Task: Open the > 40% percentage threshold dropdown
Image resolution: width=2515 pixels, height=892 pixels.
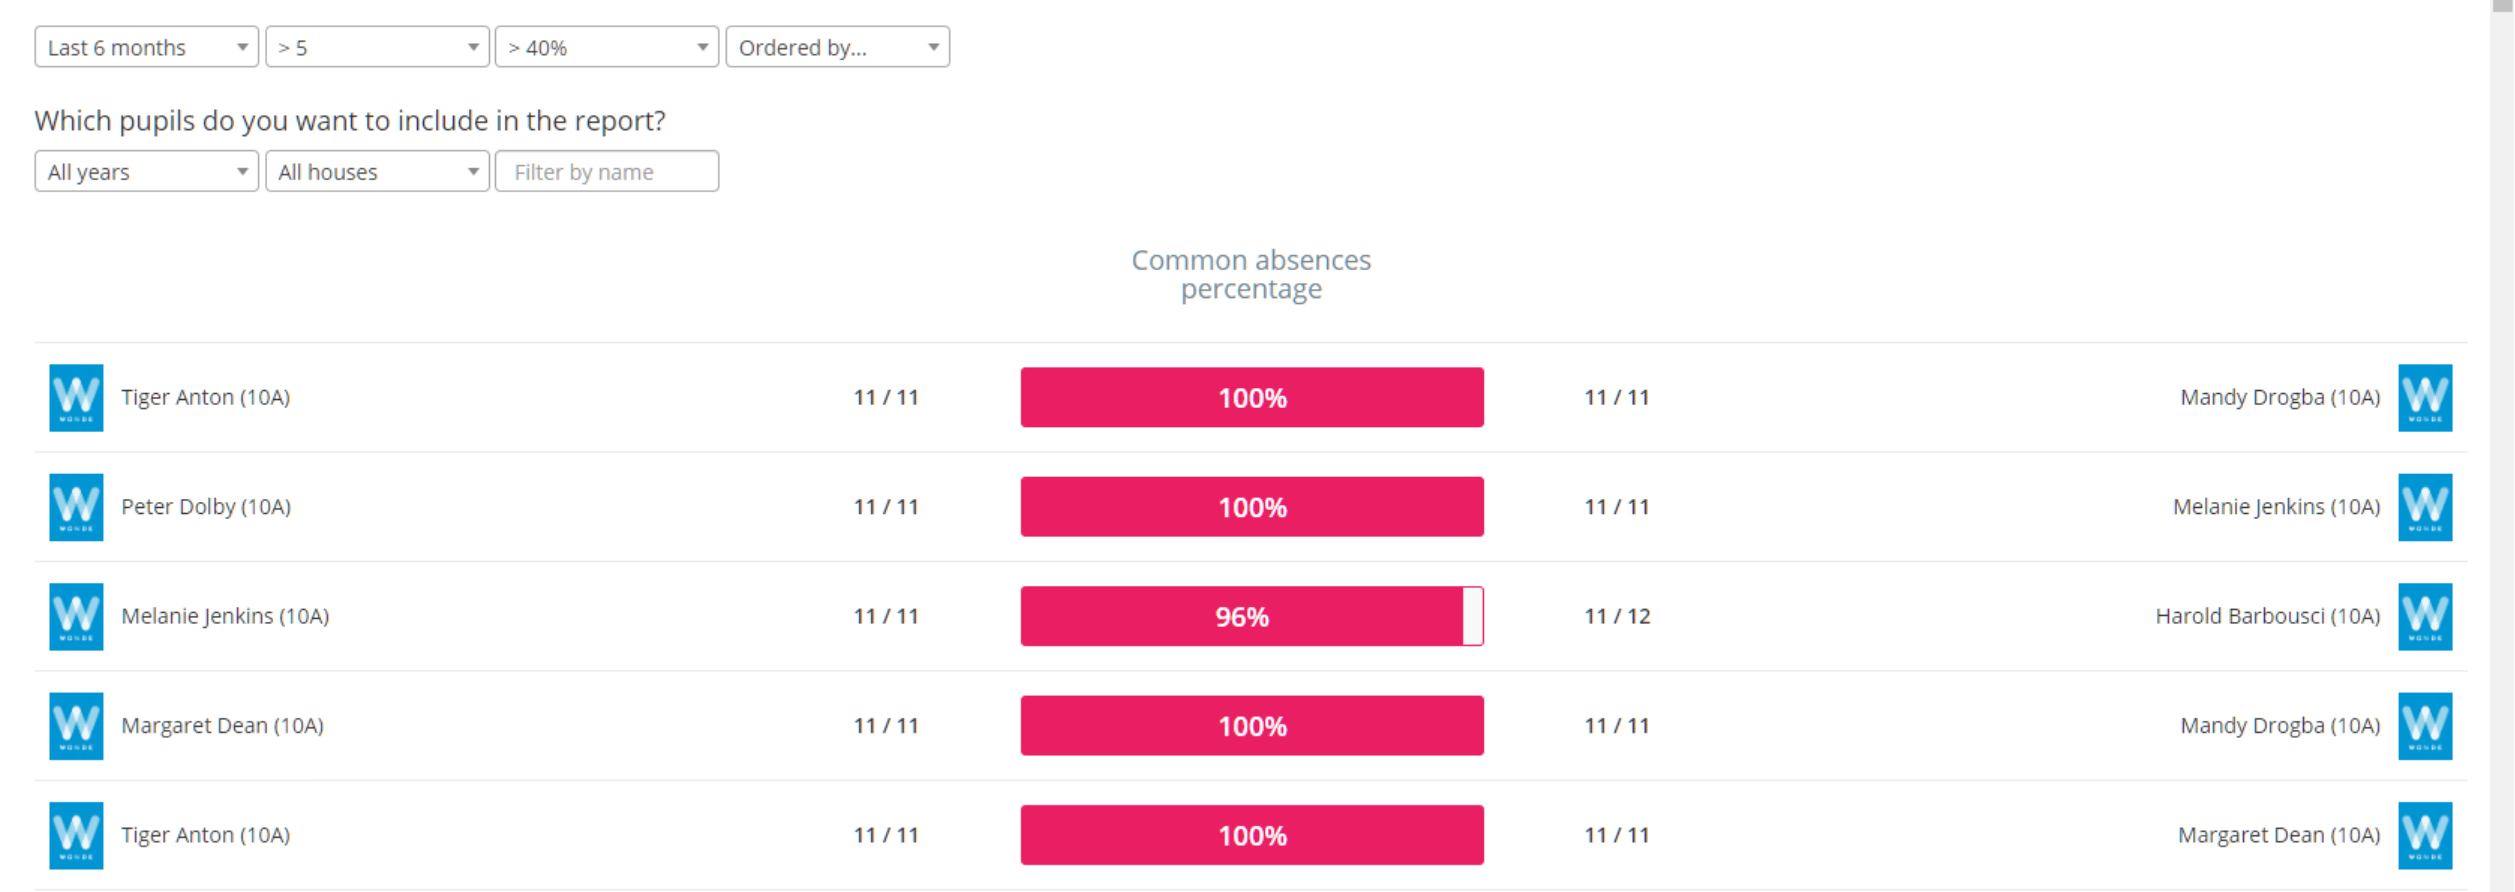Action: tap(605, 46)
